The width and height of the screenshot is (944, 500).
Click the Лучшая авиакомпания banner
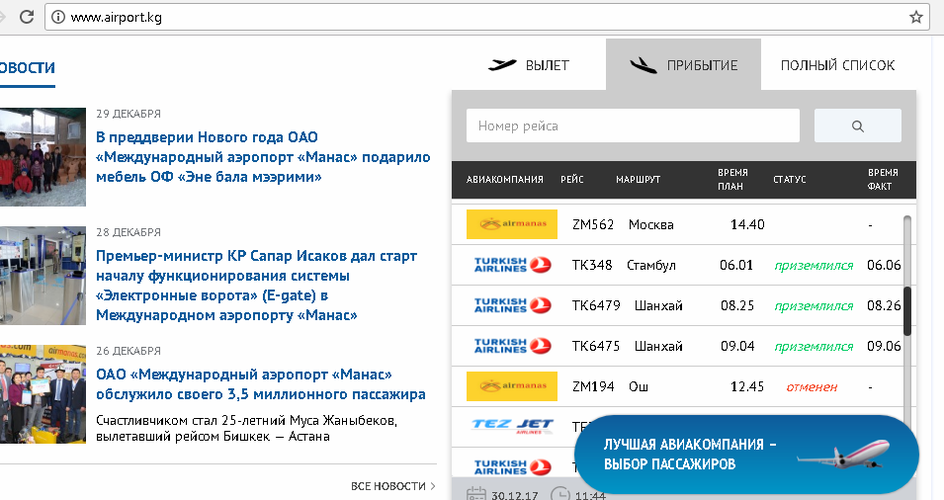pos(746,454)
